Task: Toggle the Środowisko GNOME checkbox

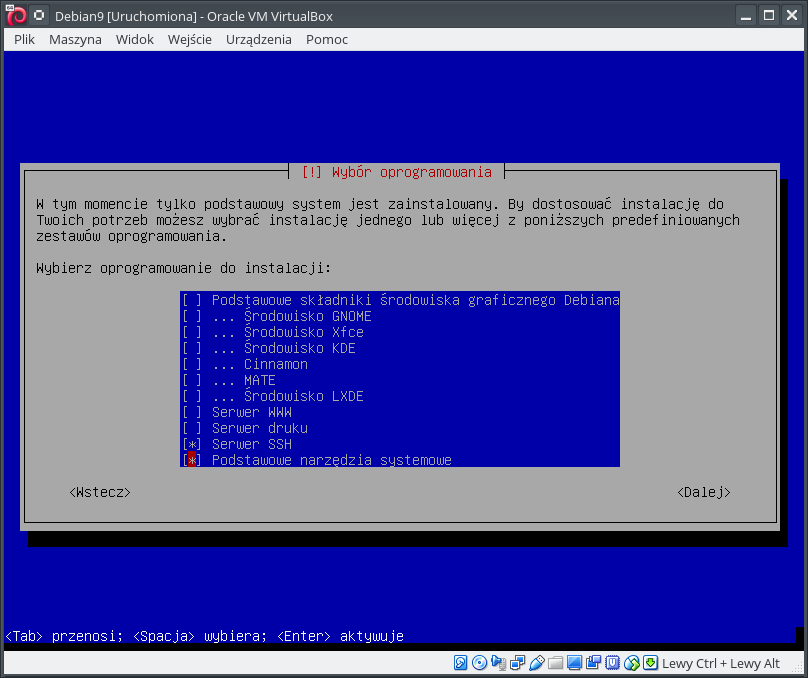Action: coord(192,316)
